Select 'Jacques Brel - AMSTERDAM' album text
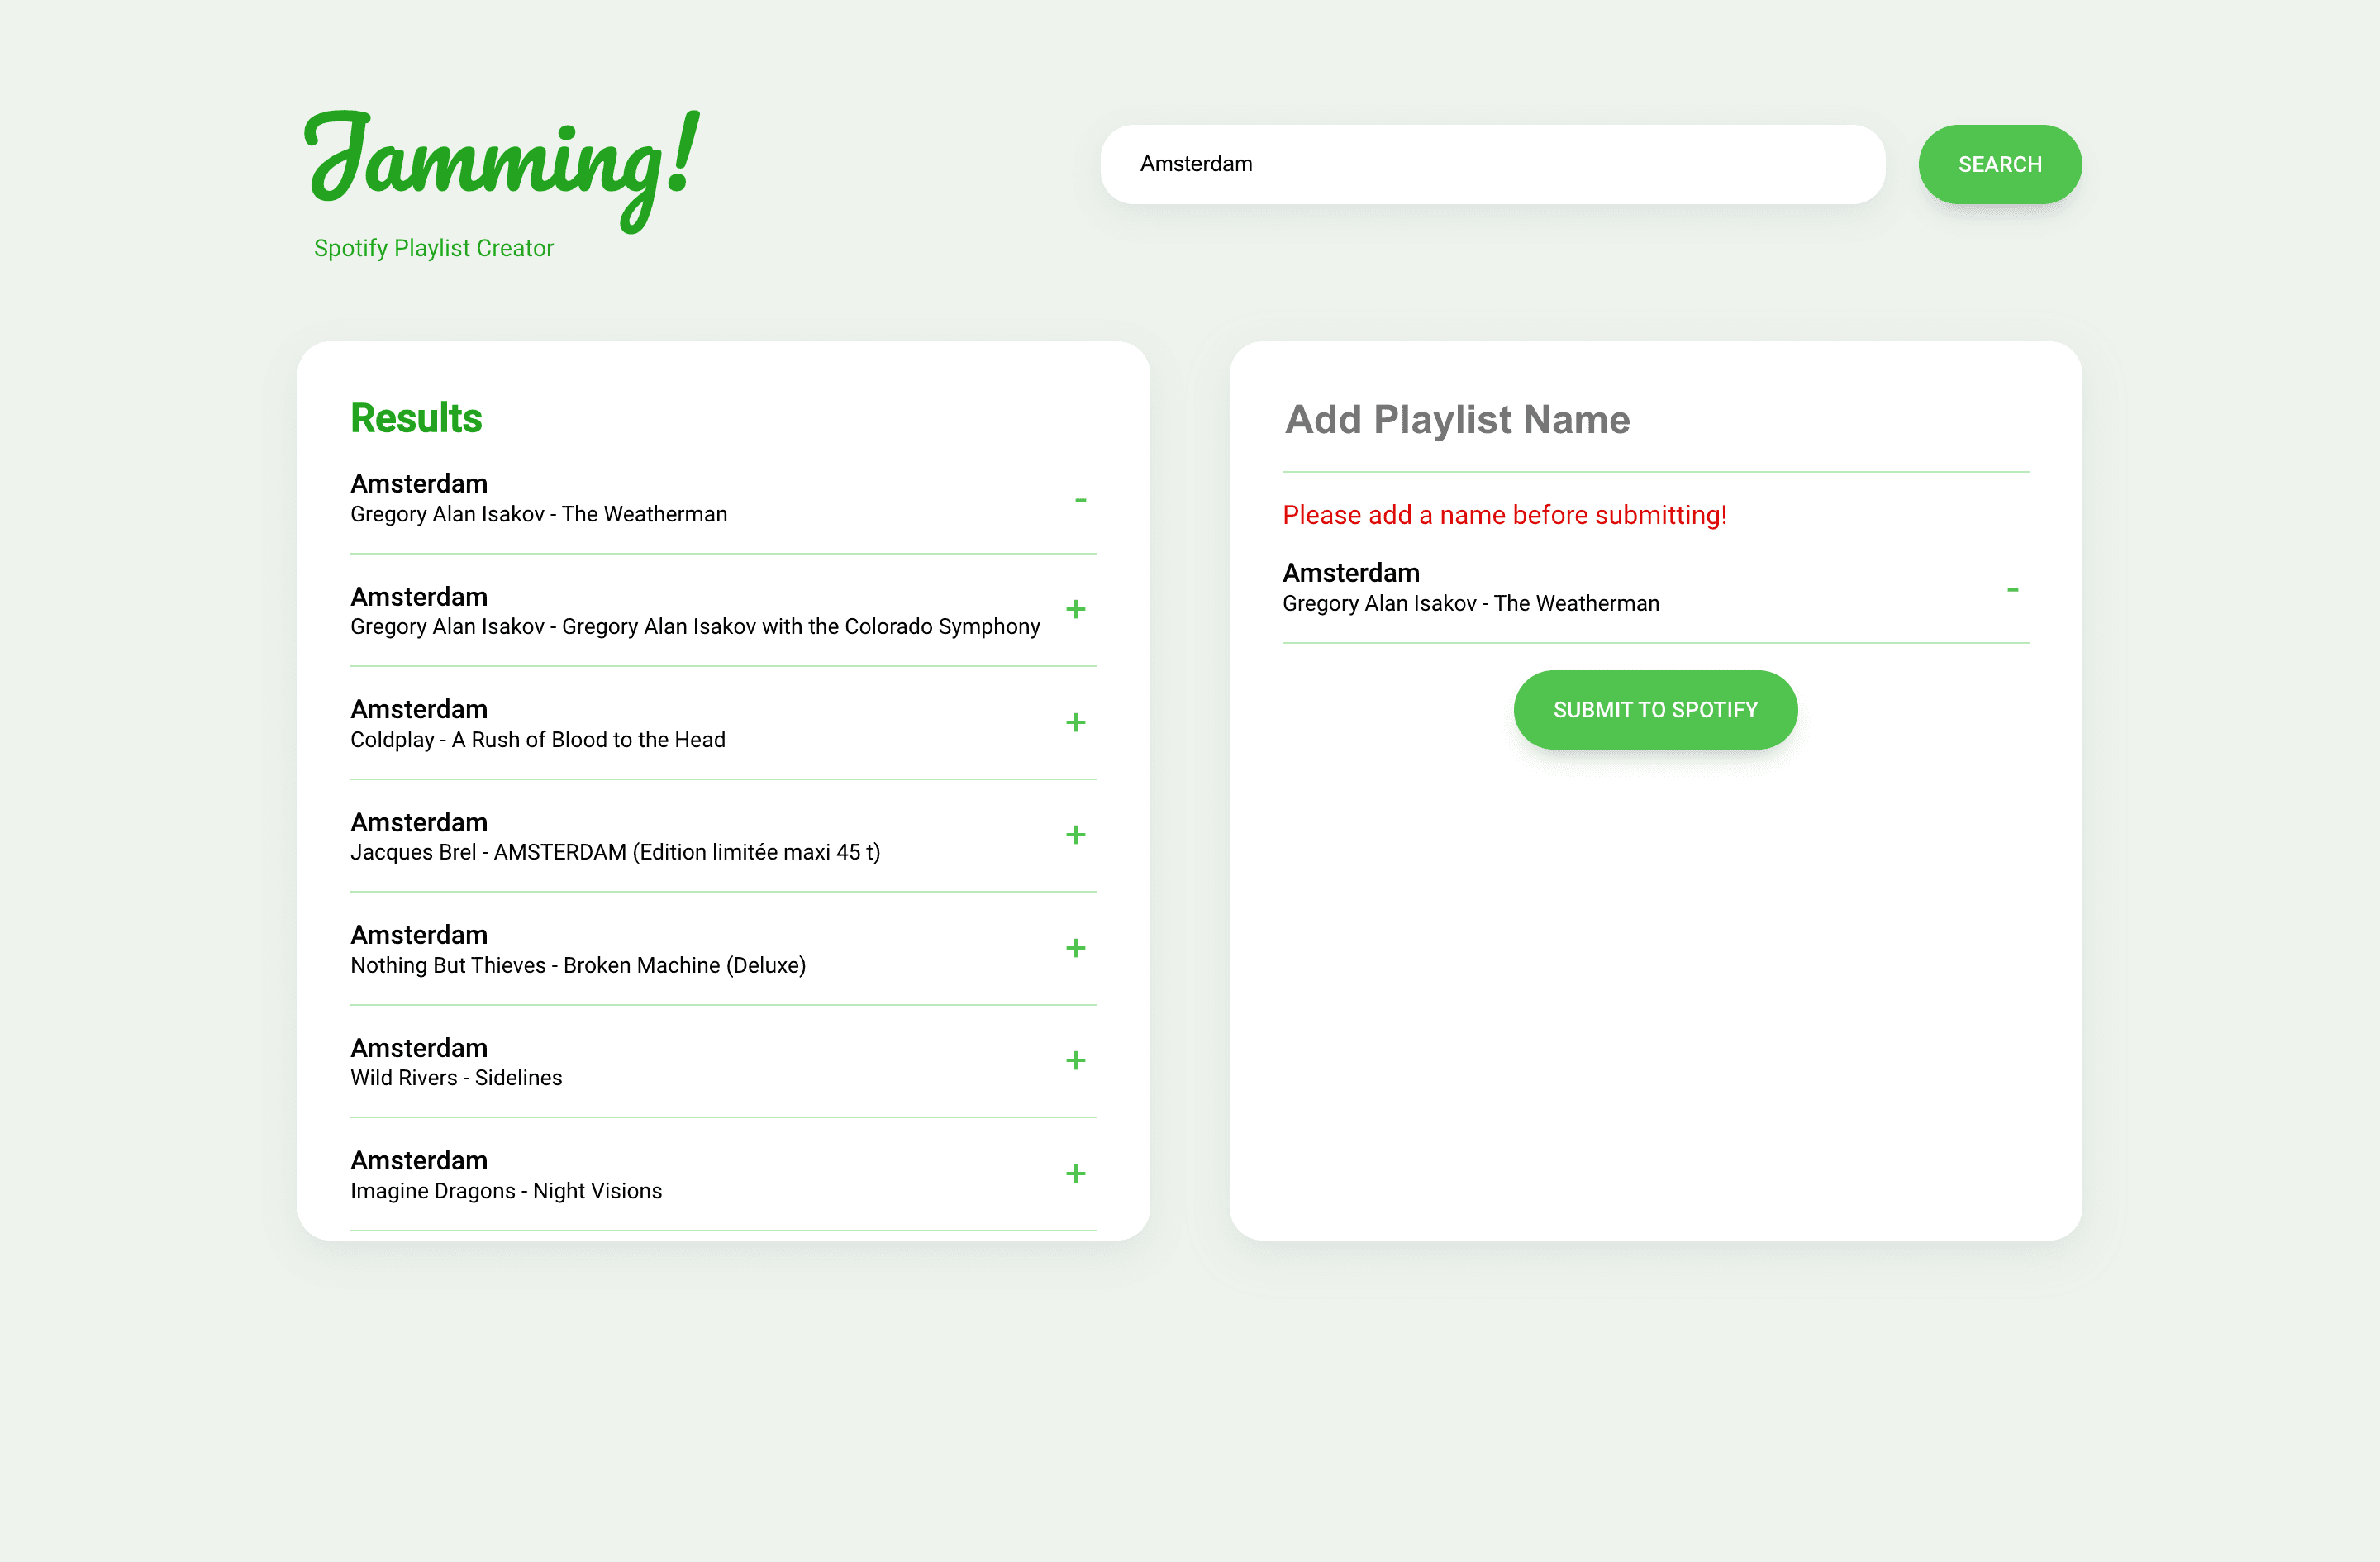The height and width of the screenshot is (1562, 2380). tap(615, 852)
